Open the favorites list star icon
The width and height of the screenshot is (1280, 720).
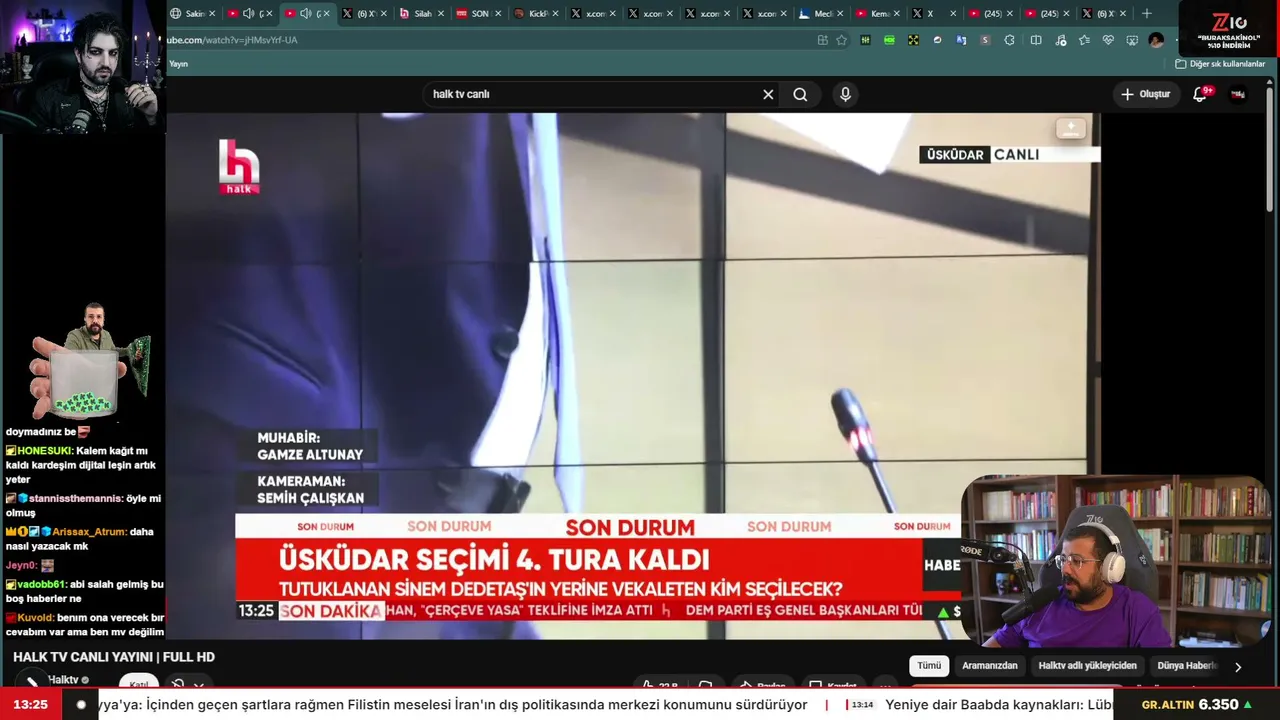point(1084,40)
